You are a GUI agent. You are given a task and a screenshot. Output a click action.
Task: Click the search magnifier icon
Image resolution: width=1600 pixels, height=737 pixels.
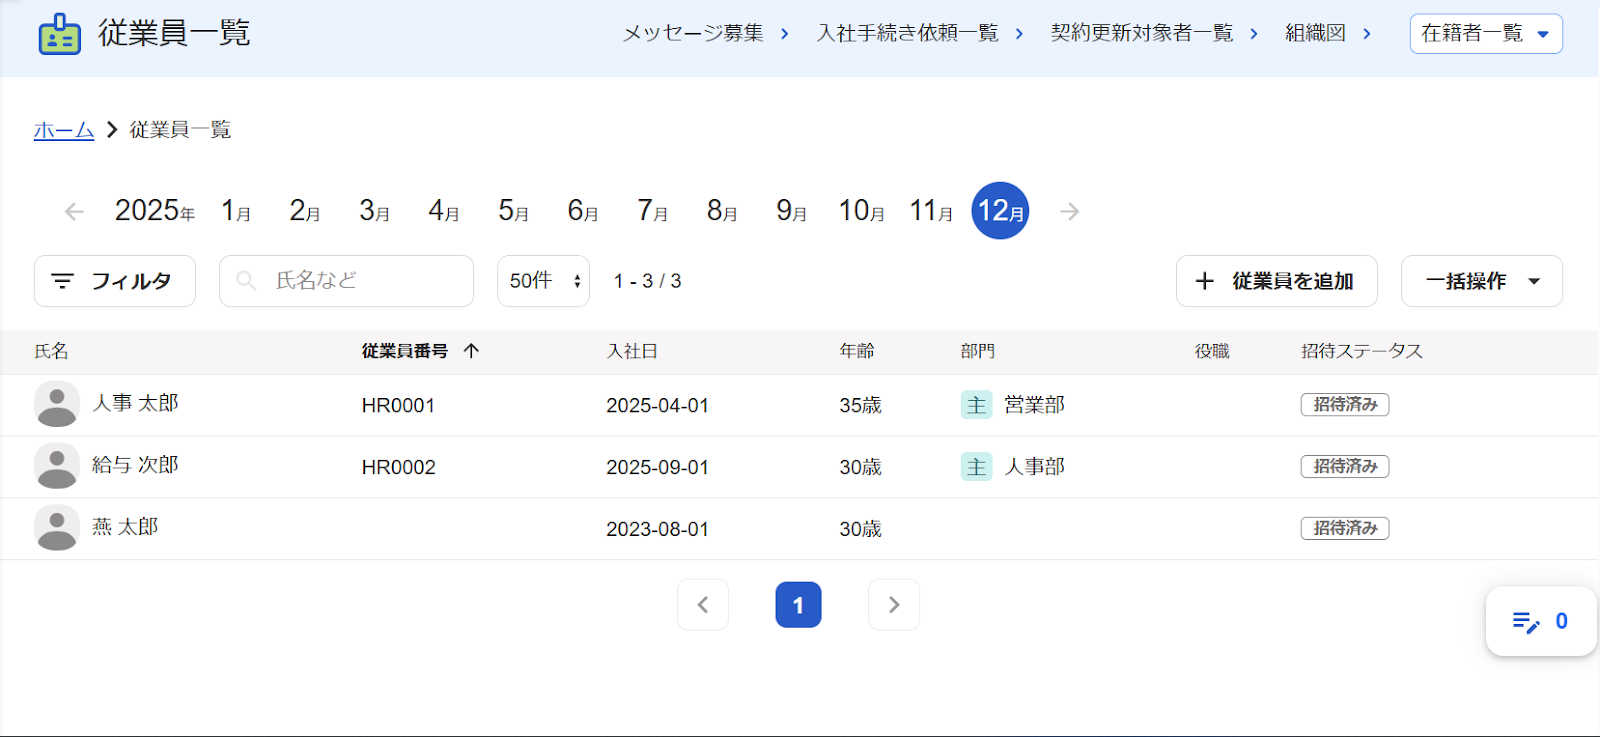point(246,281)
